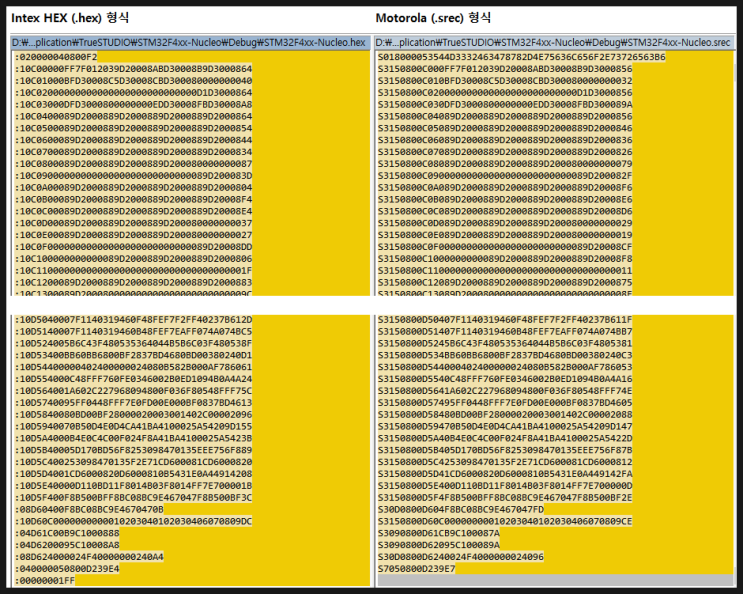
Task: Select srec line 'S30D0800D6240024F4000000024096'
Action: point(461,557)
